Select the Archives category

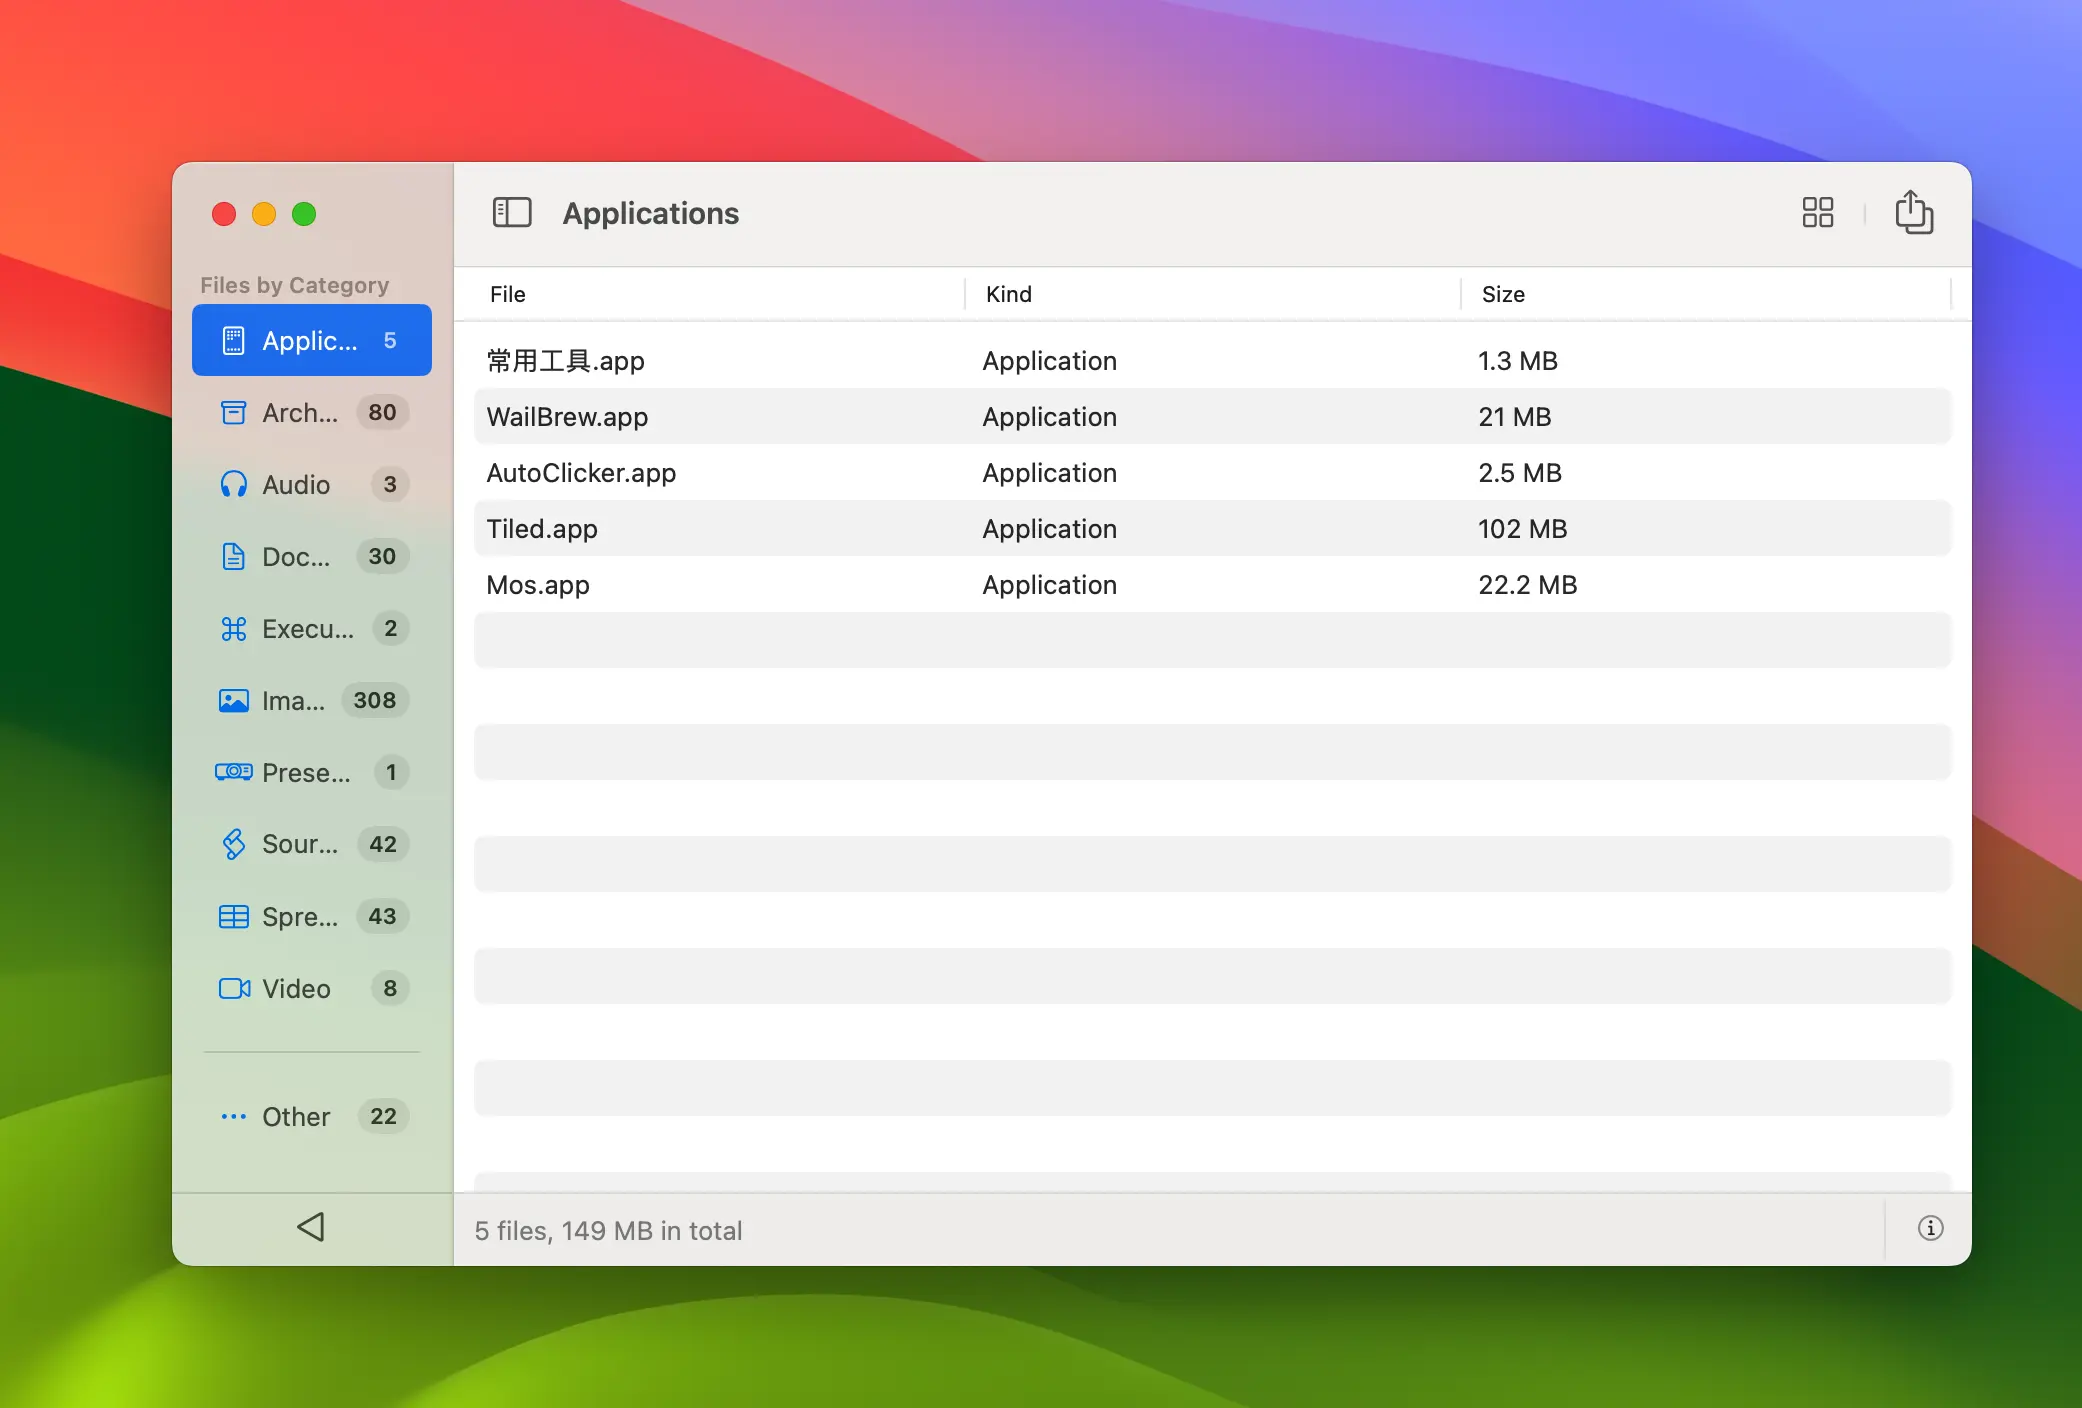(x=311, y=413)
